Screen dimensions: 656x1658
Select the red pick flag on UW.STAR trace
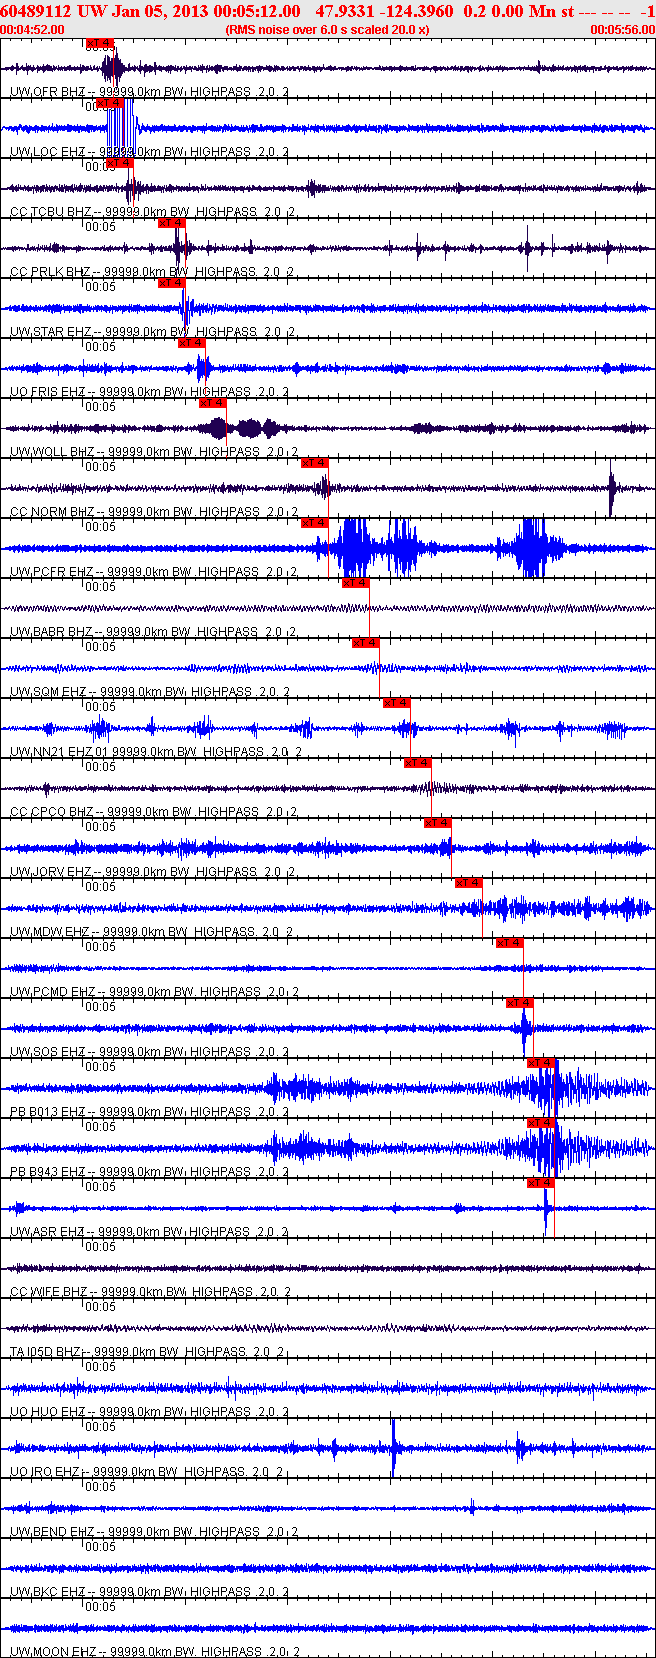(x=172, y=283)
